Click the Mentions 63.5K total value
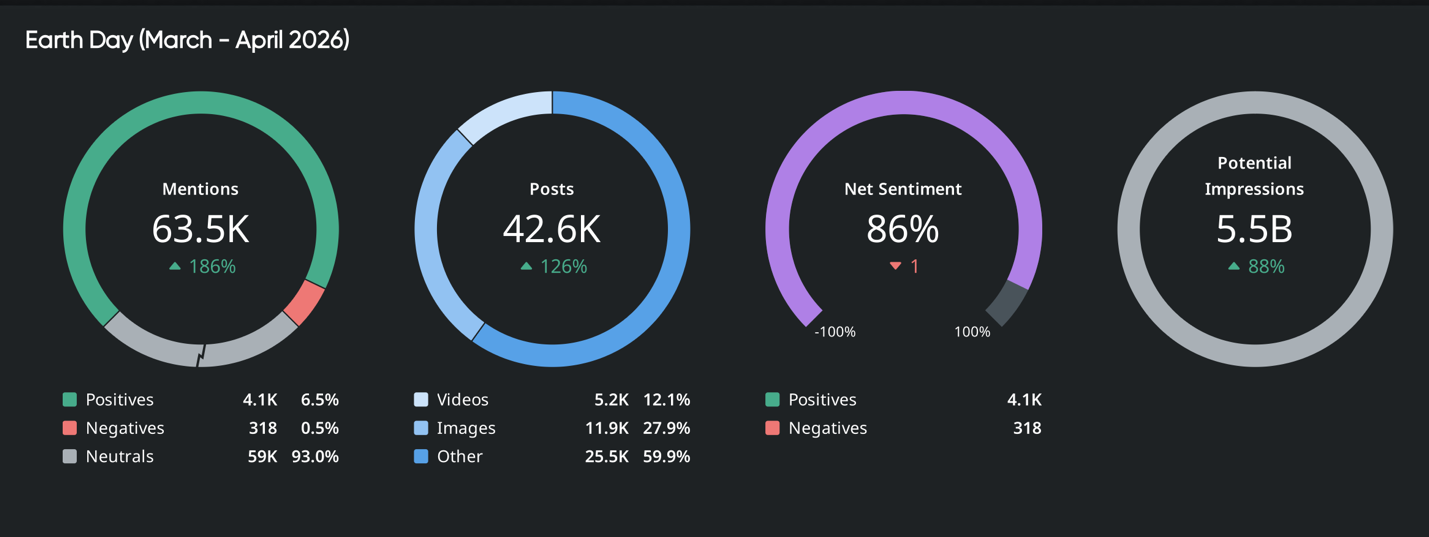The height and width of the screenshot is (537, 1429). (200, 229)
